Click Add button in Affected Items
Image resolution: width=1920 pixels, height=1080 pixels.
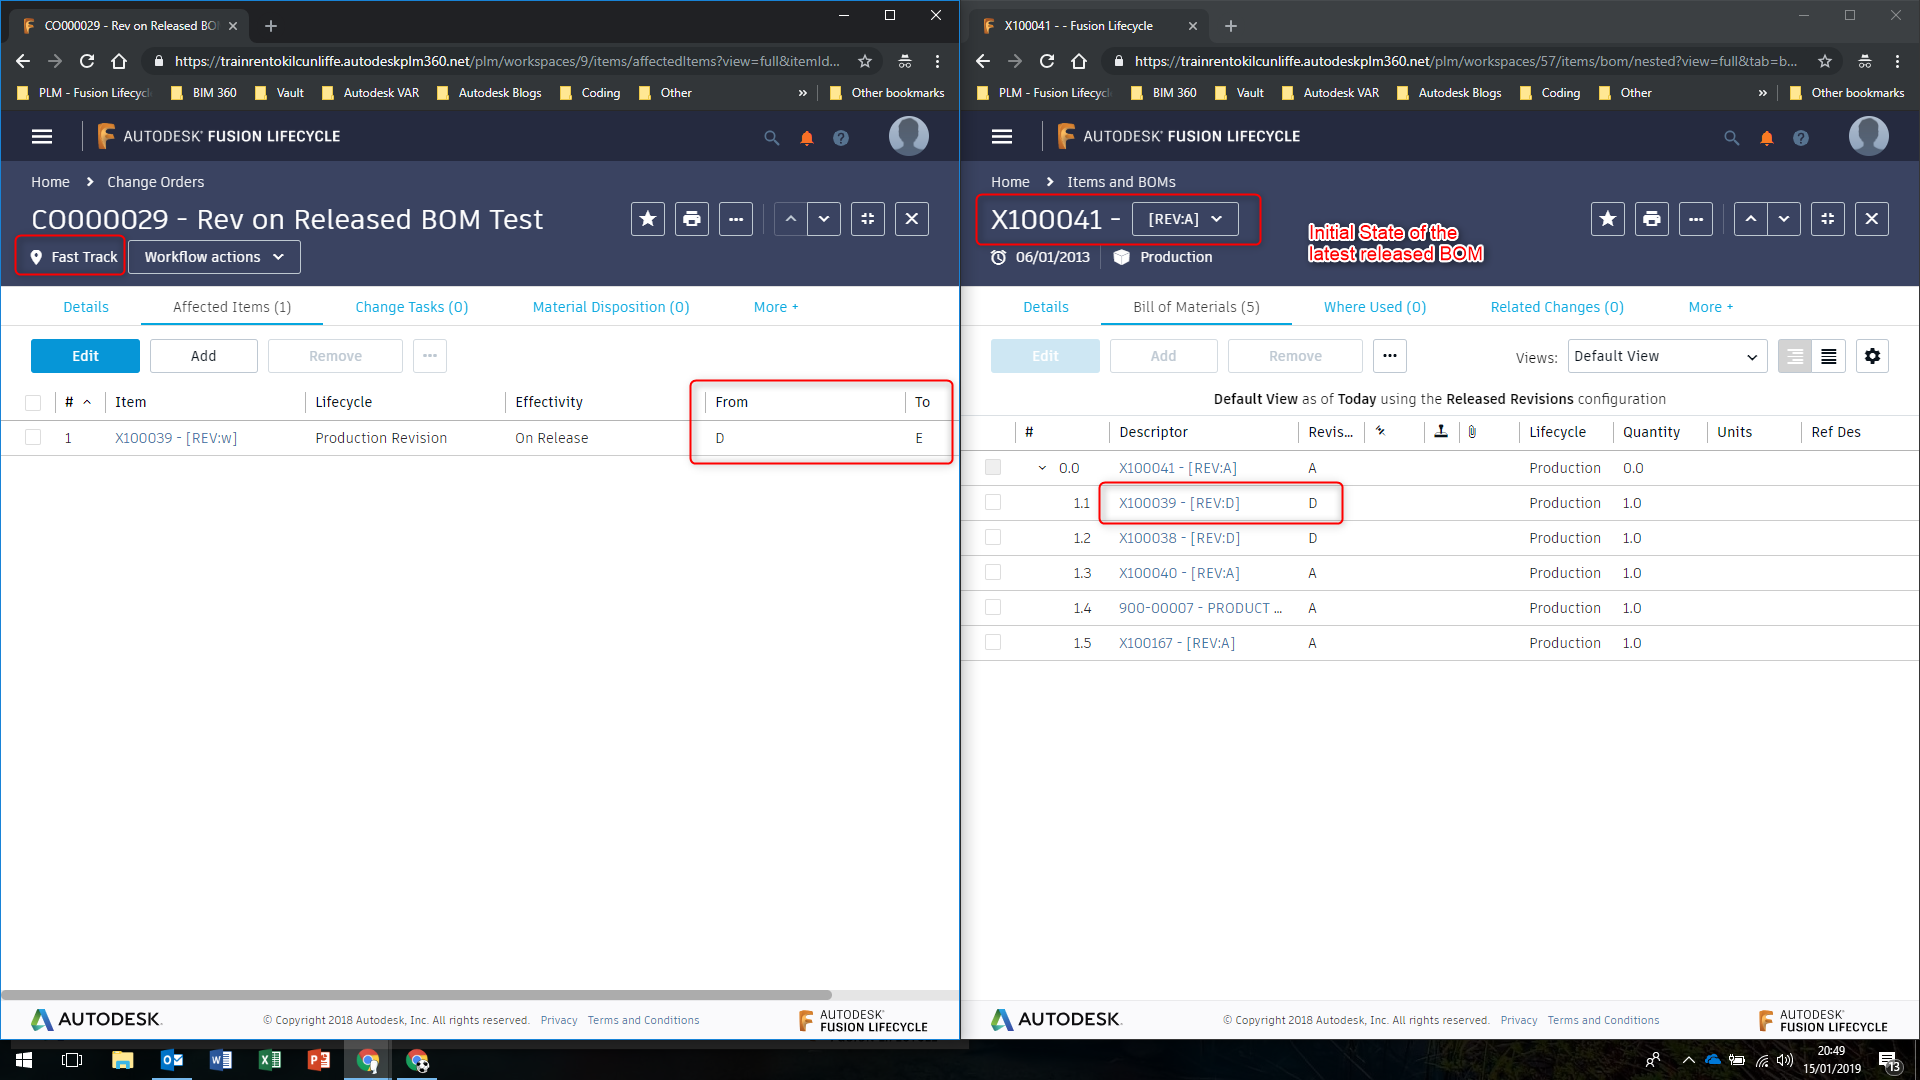[204, 356]
